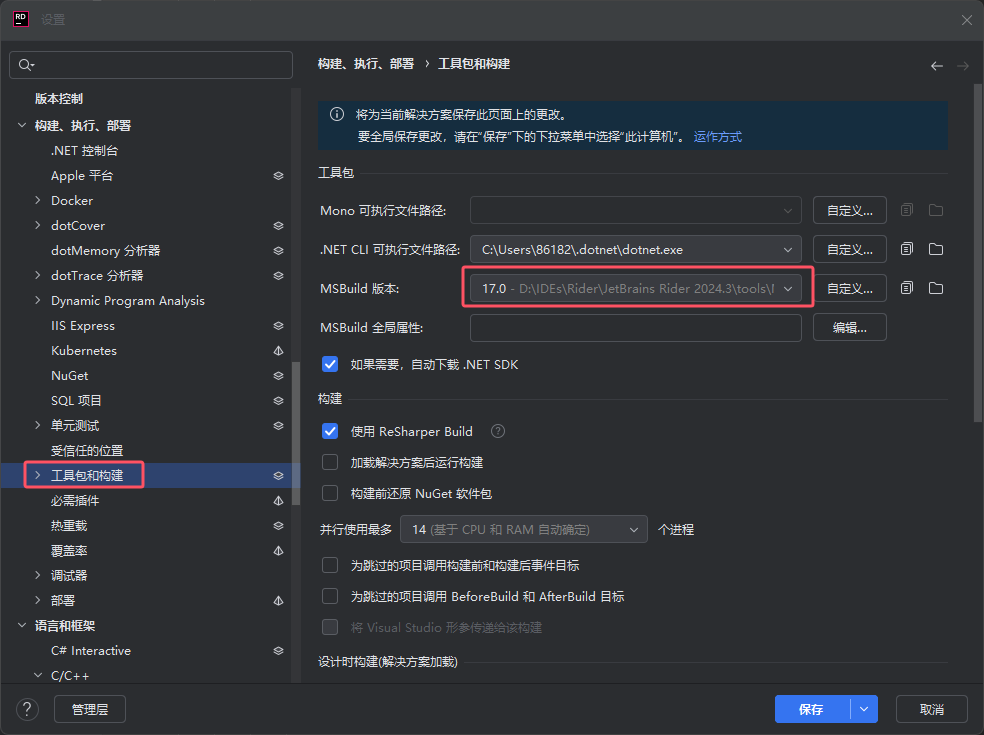Image resolution: width=984 pixels, height=735 pixels.
Task: Click the search magnifier icon
Action: coord(26,65)
